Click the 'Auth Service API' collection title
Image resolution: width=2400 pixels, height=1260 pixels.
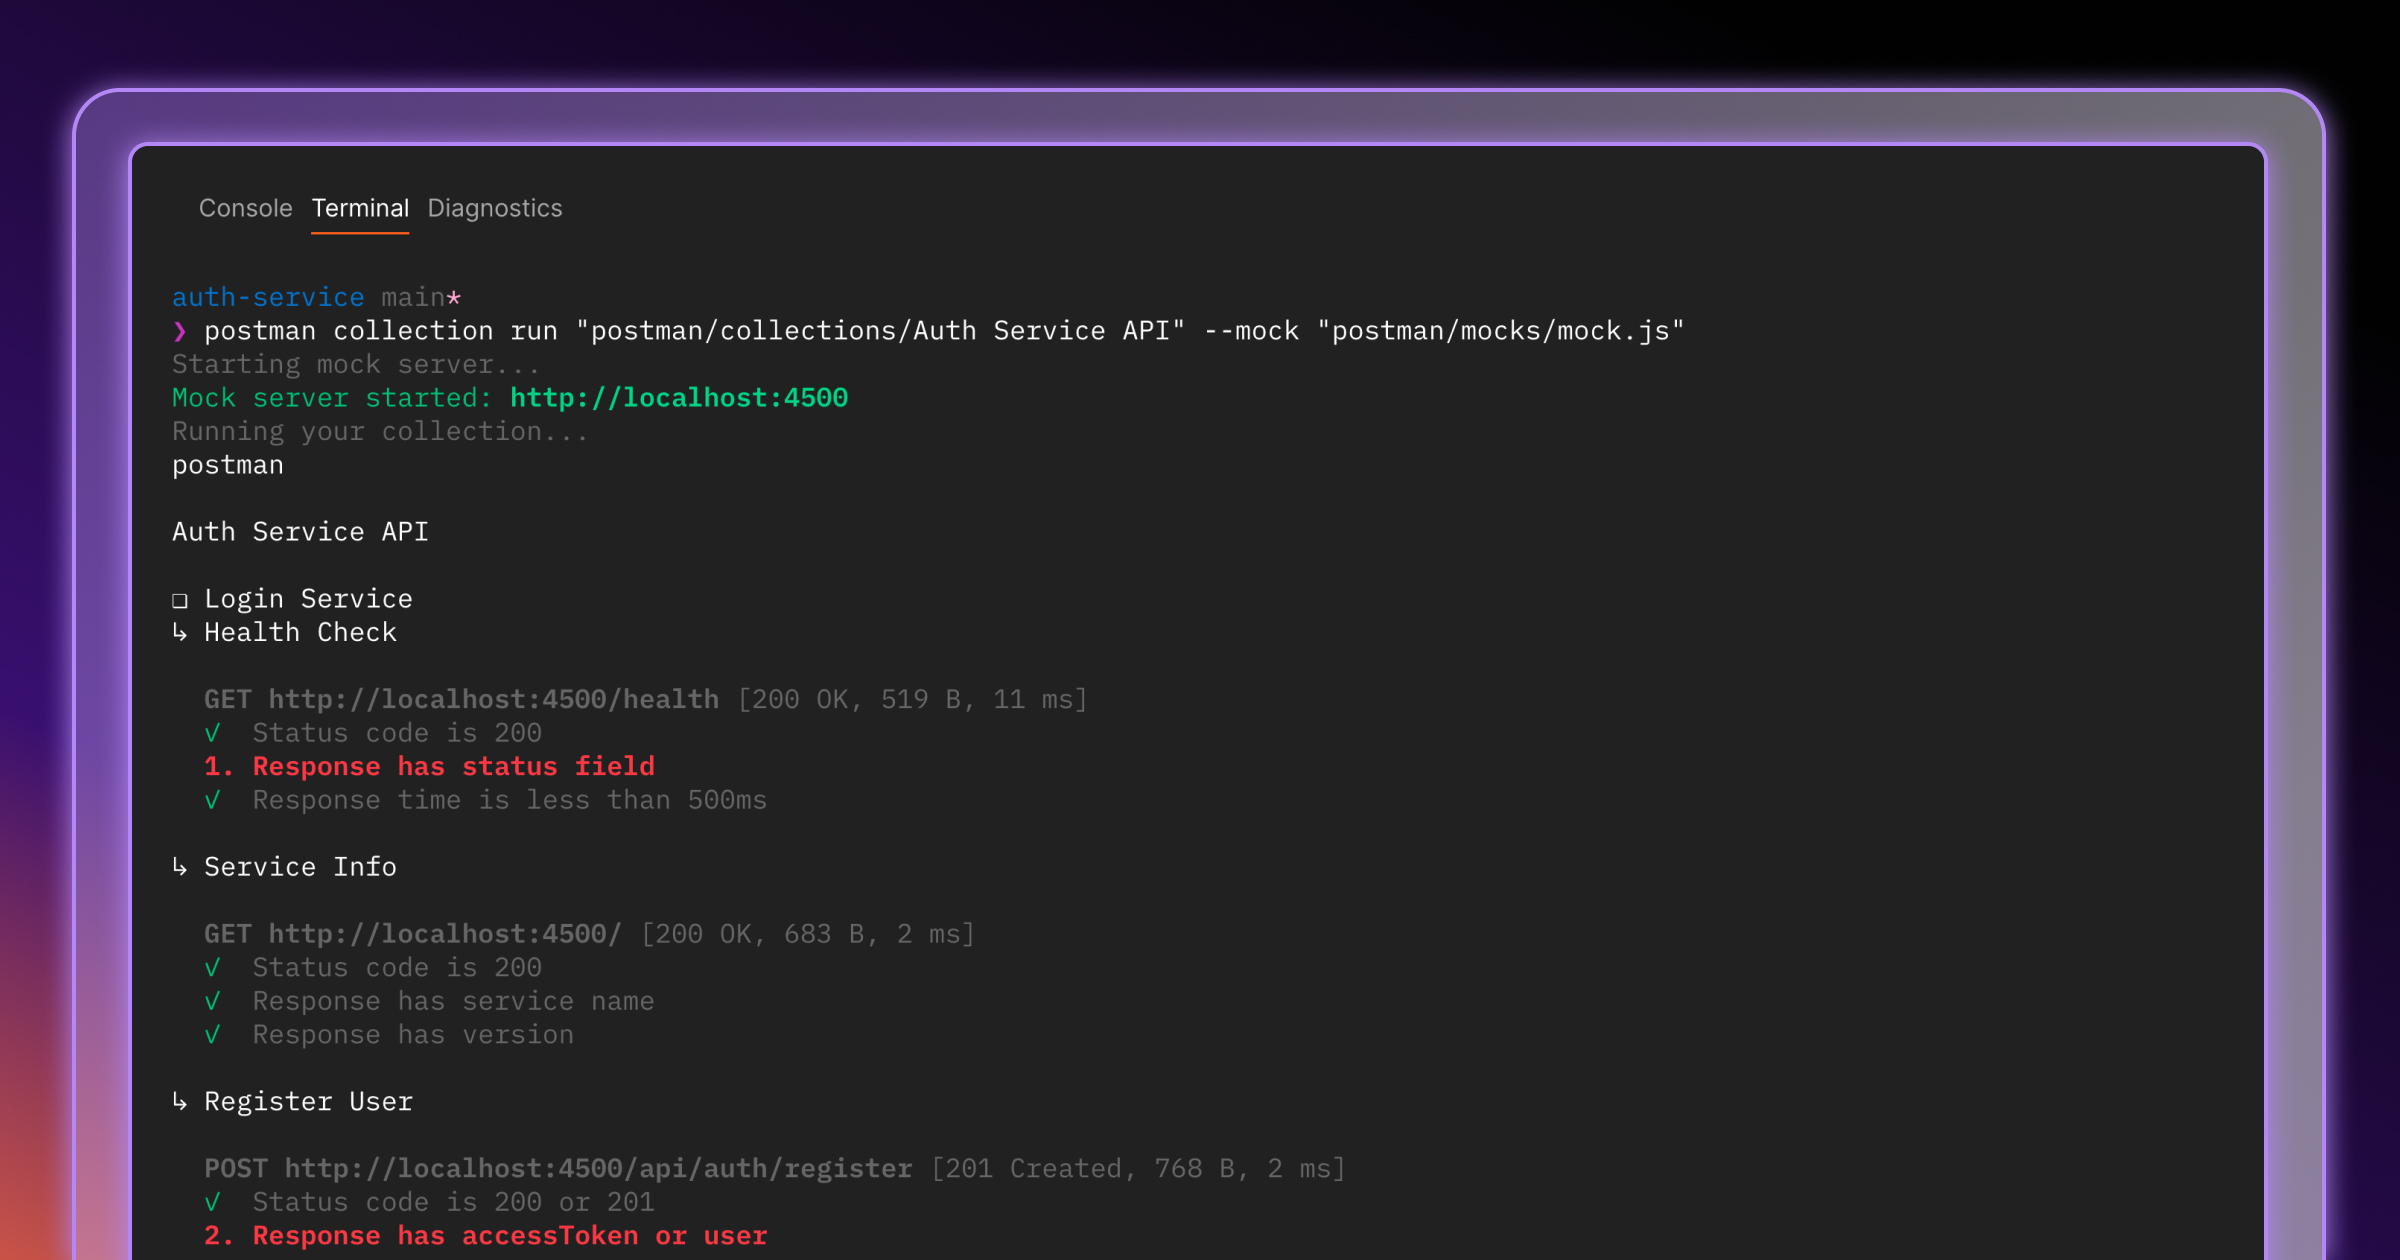300,532
